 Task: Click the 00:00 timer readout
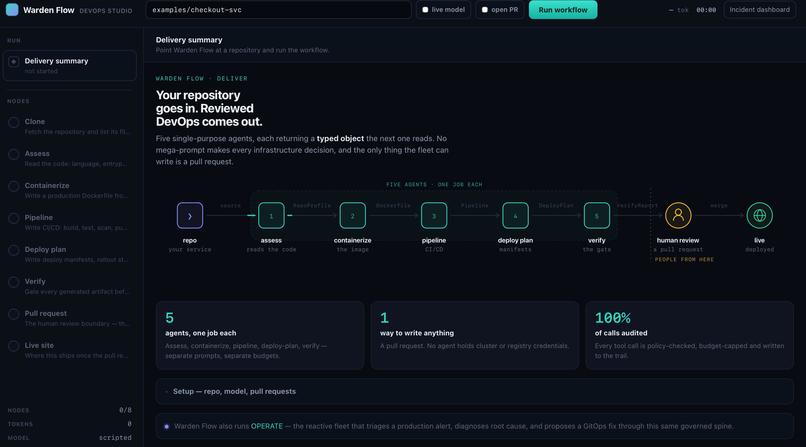(x=706, y=10)
